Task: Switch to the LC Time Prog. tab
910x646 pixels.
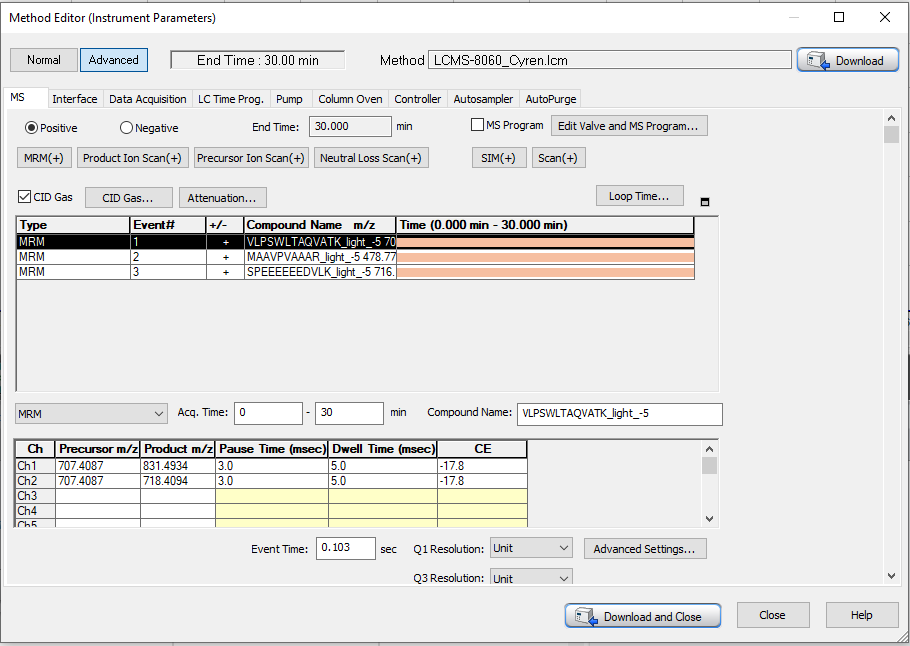Action: pyautogui.click(x=231, y=99)
